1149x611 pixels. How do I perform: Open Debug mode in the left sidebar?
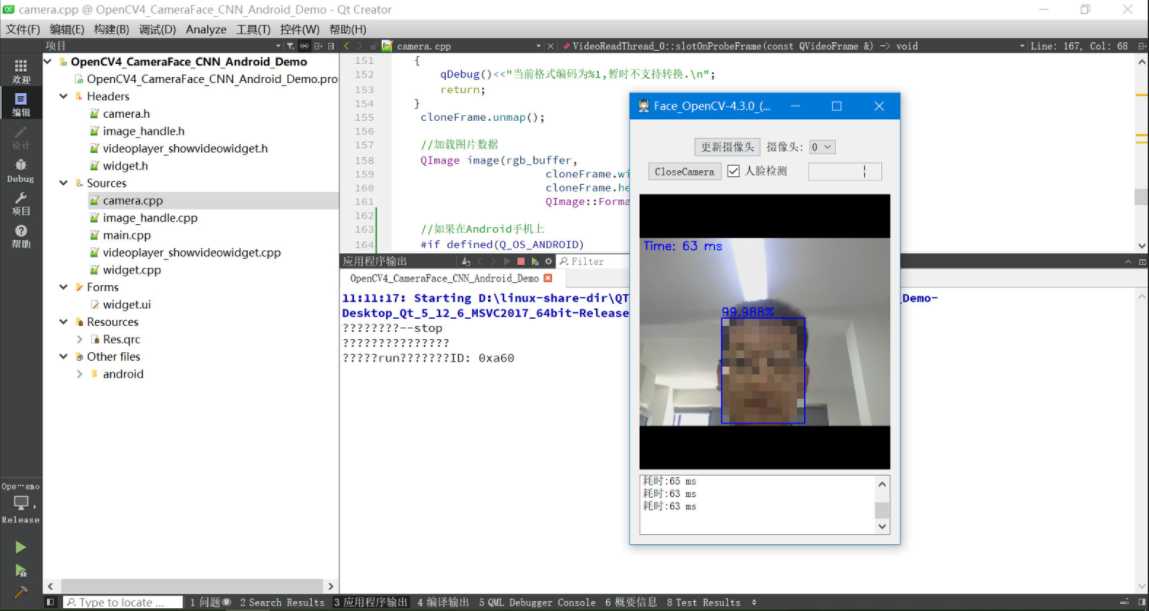point(20,169)
